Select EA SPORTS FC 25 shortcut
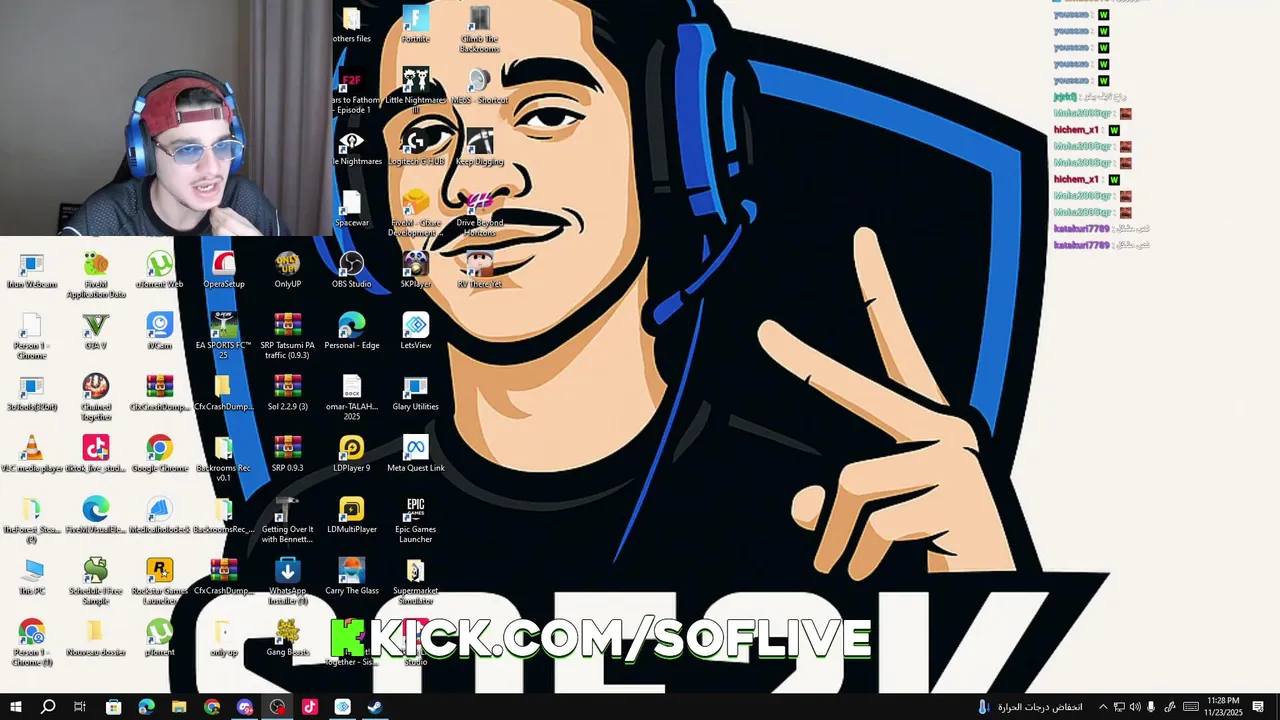The height and width of the screenshot is (720, 1280). [224, 336]
